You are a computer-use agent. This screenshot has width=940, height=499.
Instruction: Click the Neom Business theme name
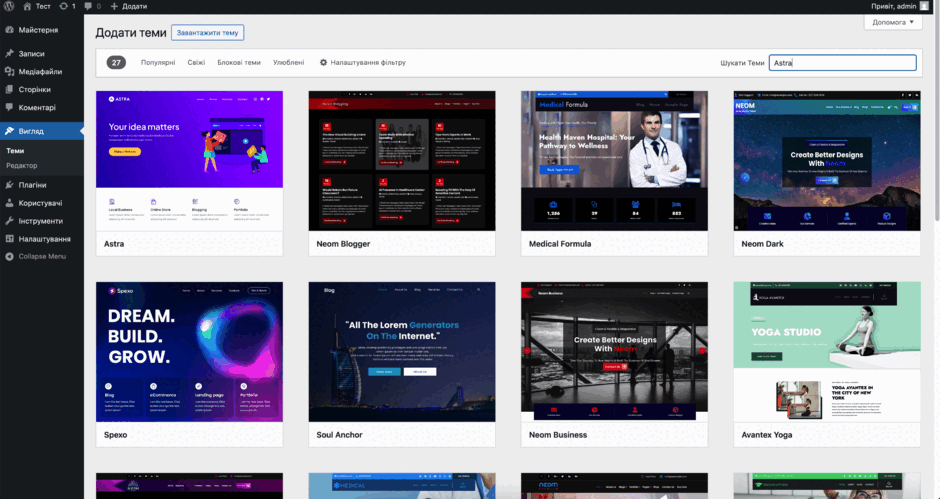pos(558,435)
